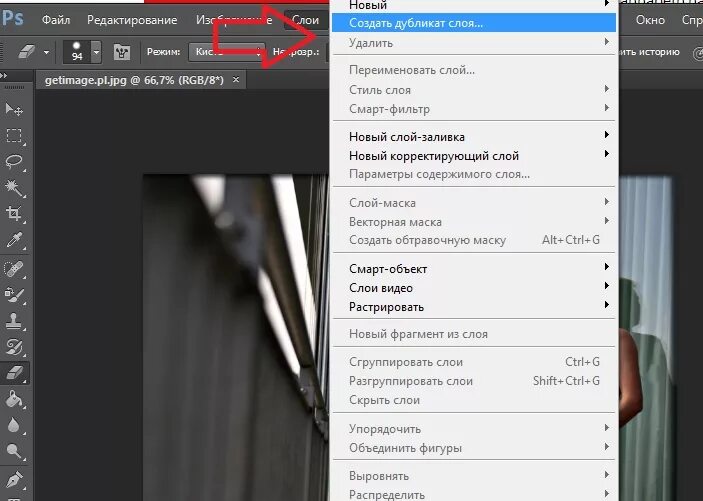Open the Режим mode dropdown
Viewport: 703px width, 501px height.
[227, 52]
